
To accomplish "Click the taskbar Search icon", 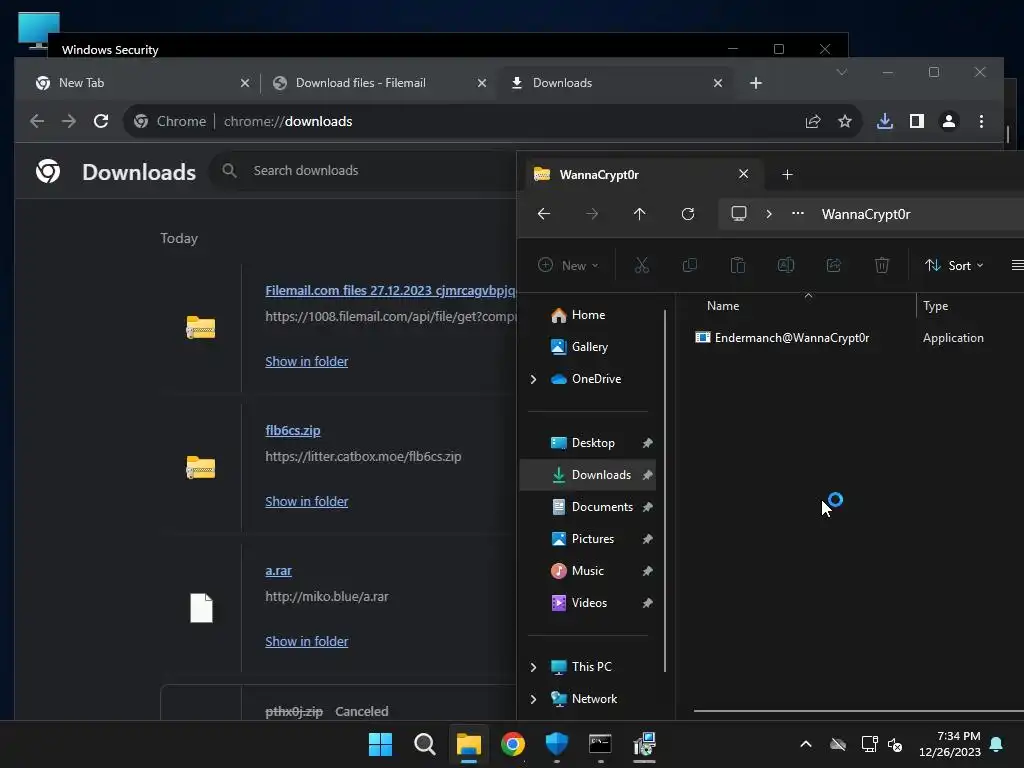I will [424, 744].
